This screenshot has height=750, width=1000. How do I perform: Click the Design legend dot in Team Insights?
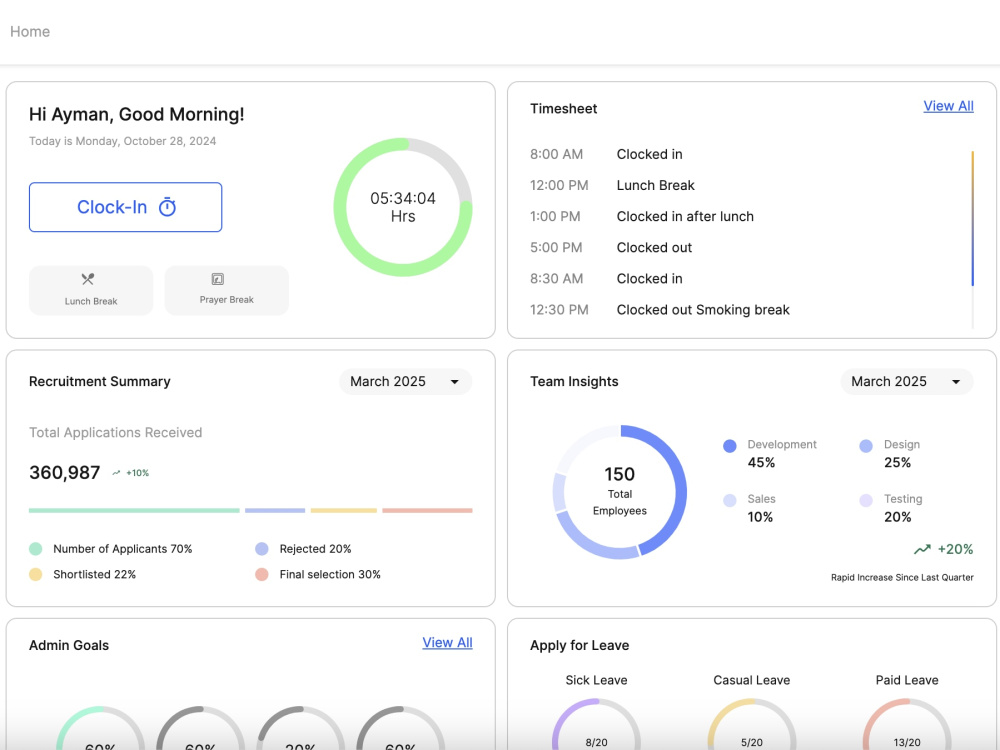coord(865,446)
